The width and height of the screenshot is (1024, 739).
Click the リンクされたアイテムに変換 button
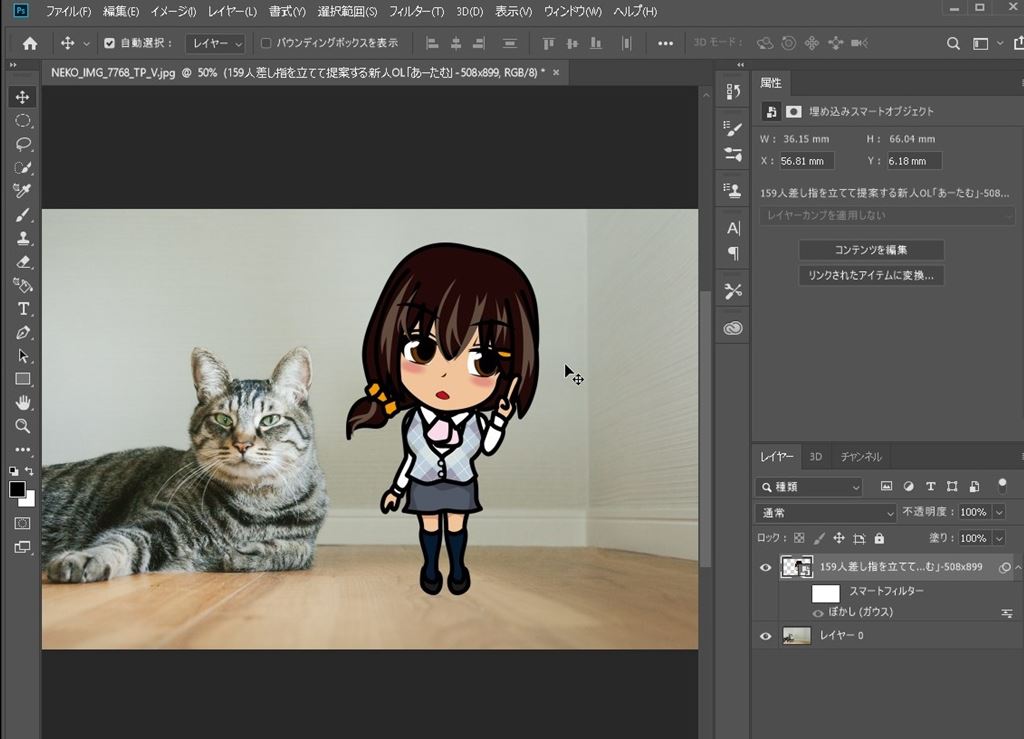(871, 275)
